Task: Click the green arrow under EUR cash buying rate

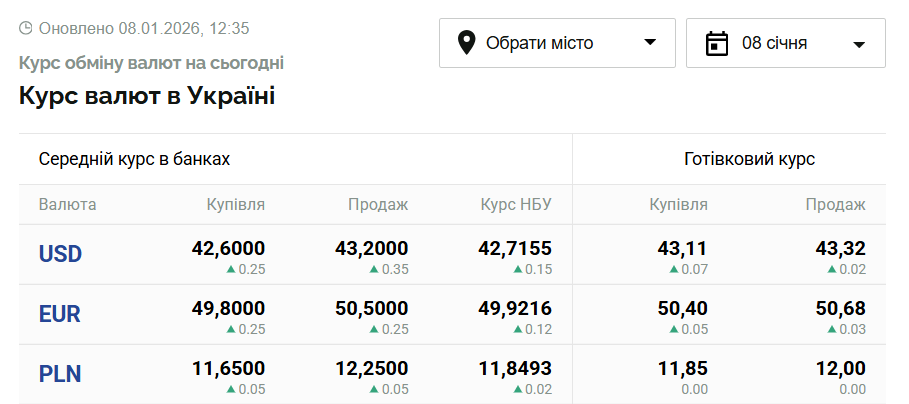Action: click(674, 329)
